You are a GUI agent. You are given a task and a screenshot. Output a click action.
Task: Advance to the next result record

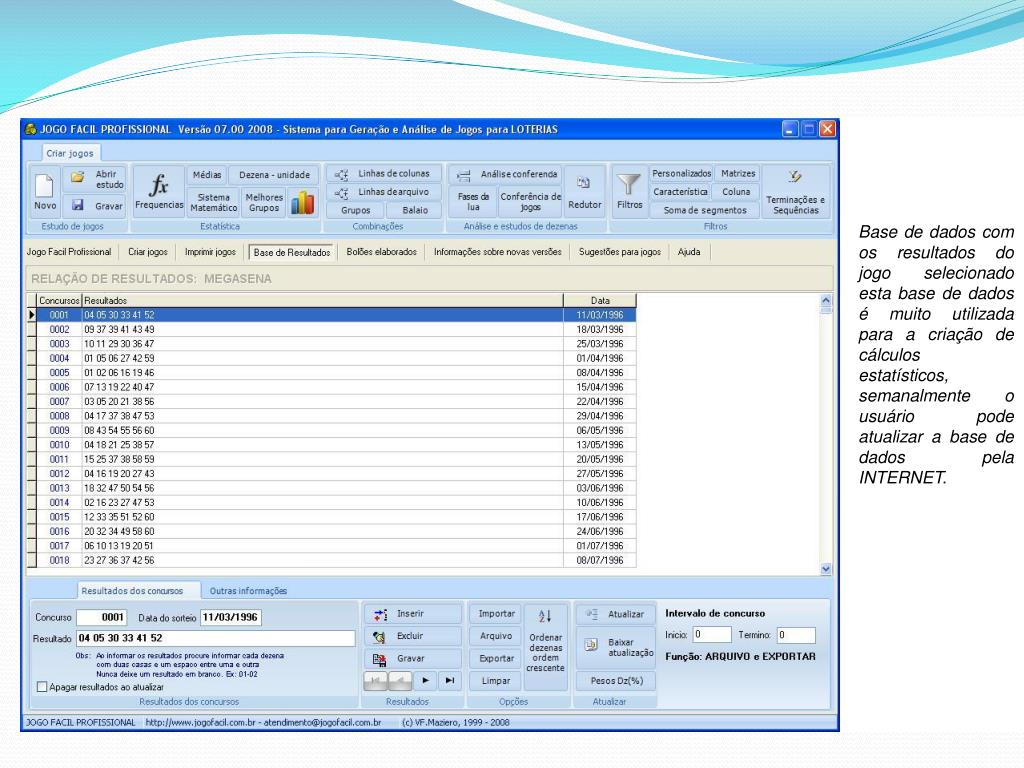click(x=425, y=680)
